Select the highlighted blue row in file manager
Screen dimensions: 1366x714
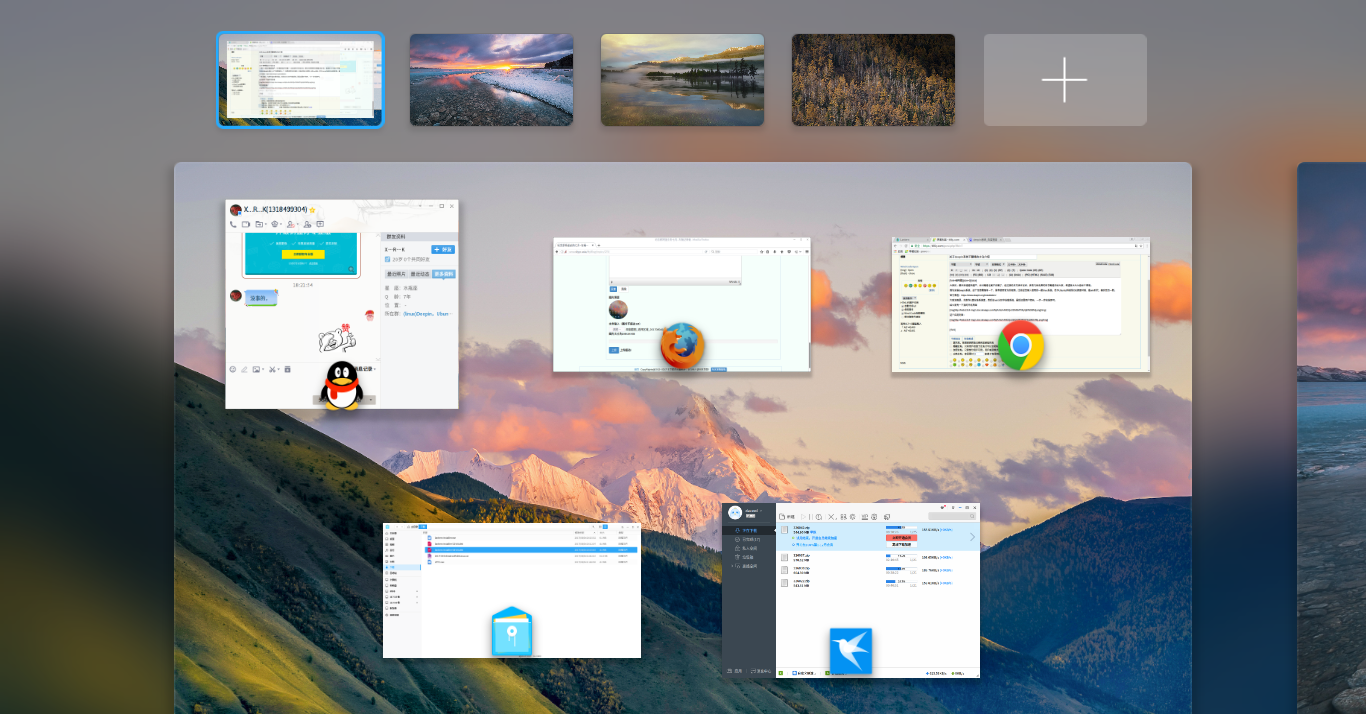tap(530, 550)
